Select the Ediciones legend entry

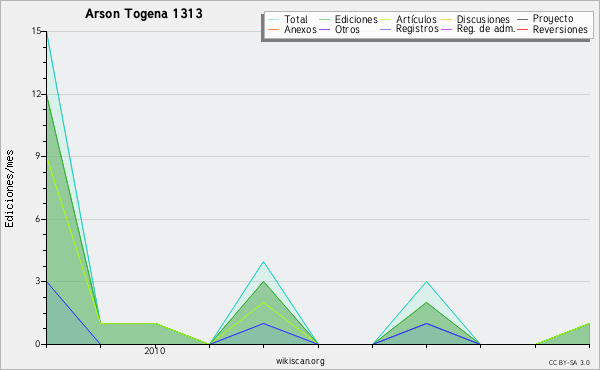(356, 19)
